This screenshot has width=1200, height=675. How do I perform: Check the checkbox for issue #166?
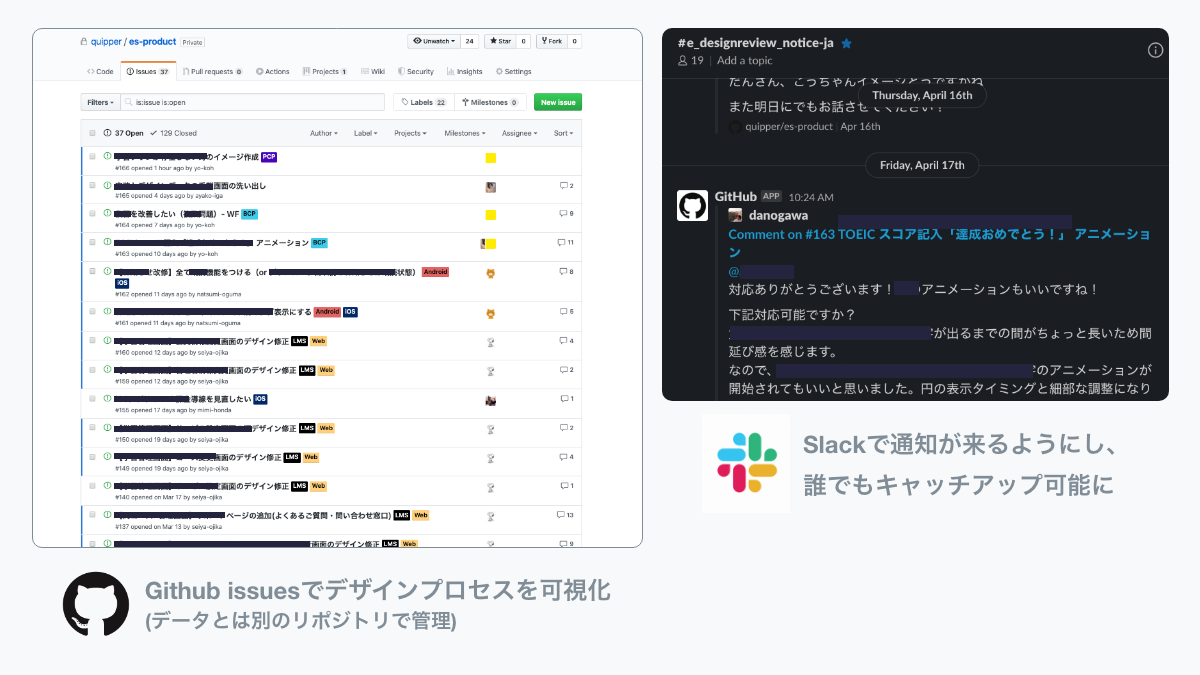[x=93, y=156]
